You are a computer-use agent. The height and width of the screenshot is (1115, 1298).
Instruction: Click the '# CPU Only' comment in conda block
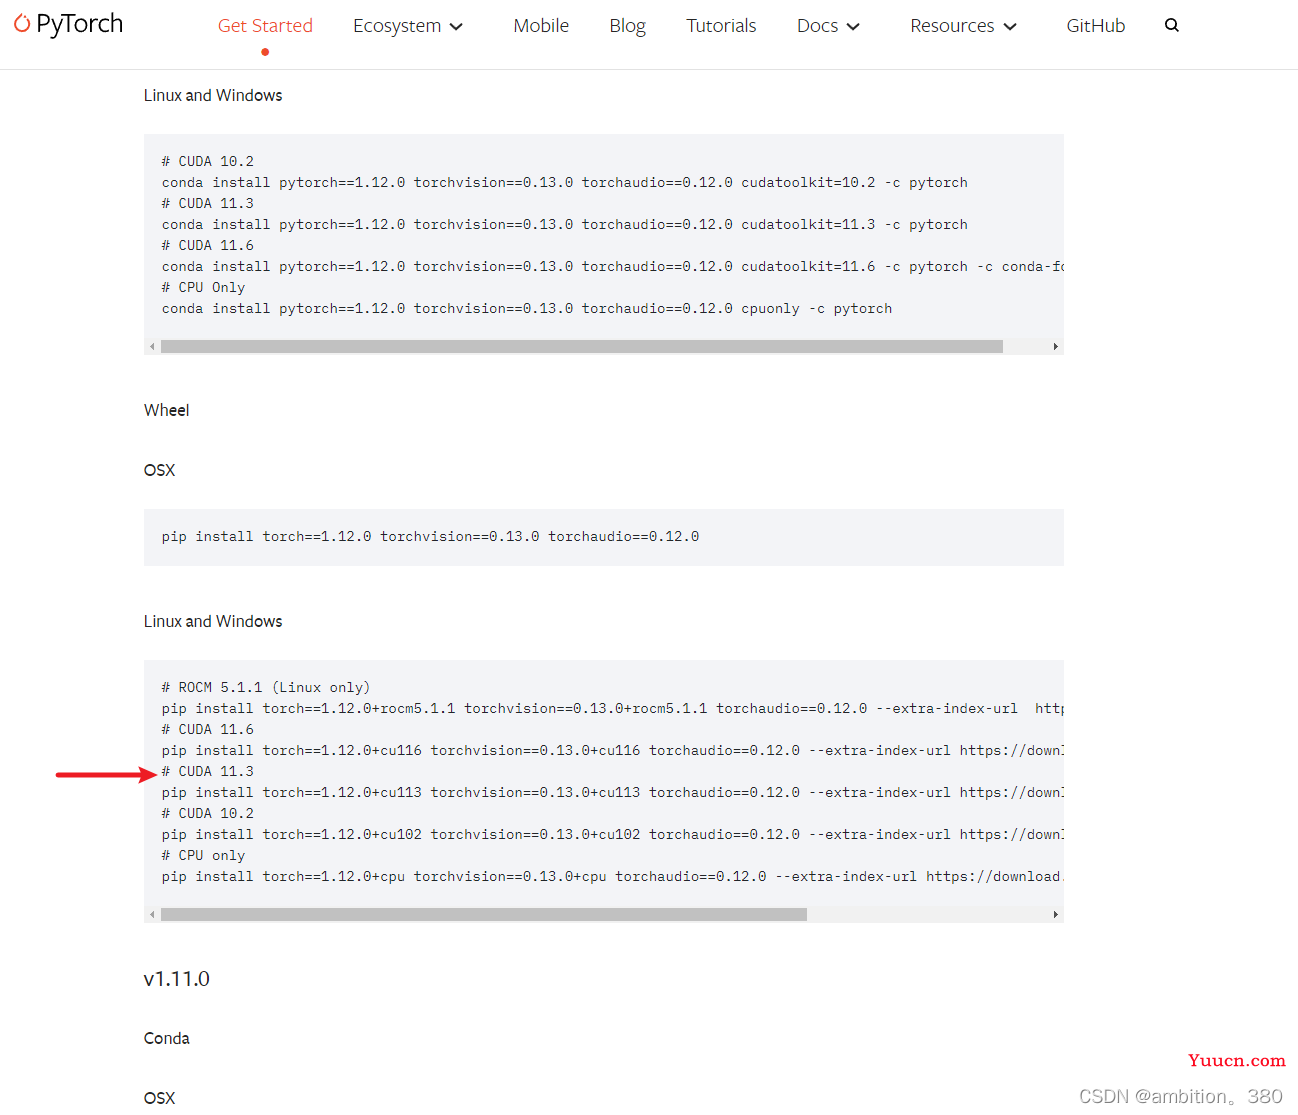click(x=203, y=288)
